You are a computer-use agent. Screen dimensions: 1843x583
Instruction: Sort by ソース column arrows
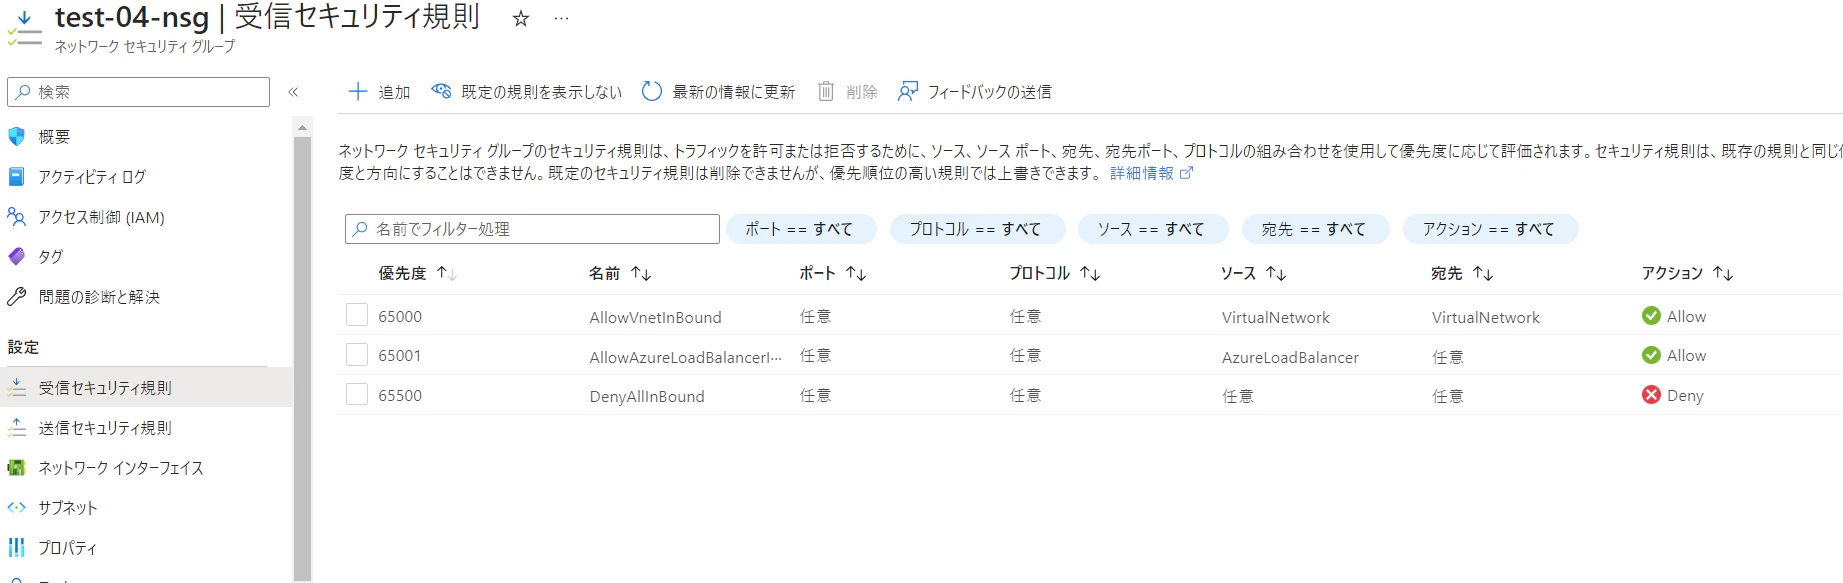coord(1276,273)
